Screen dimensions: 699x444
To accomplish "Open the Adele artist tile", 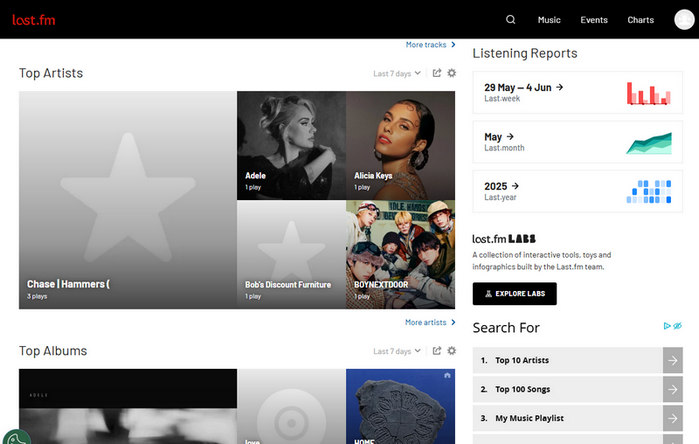I will click(x=292, y=145).
